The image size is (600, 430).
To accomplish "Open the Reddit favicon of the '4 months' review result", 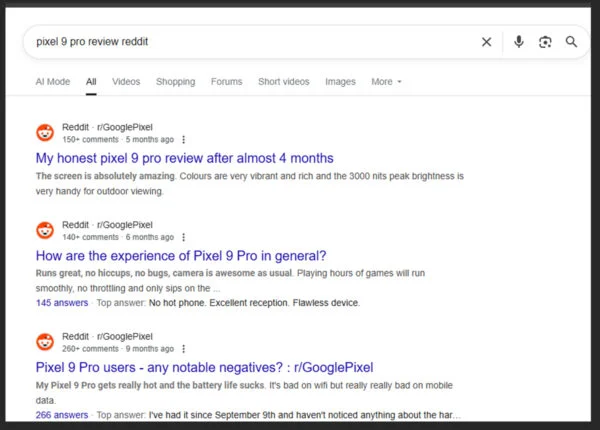I will [x=45, y=133].
